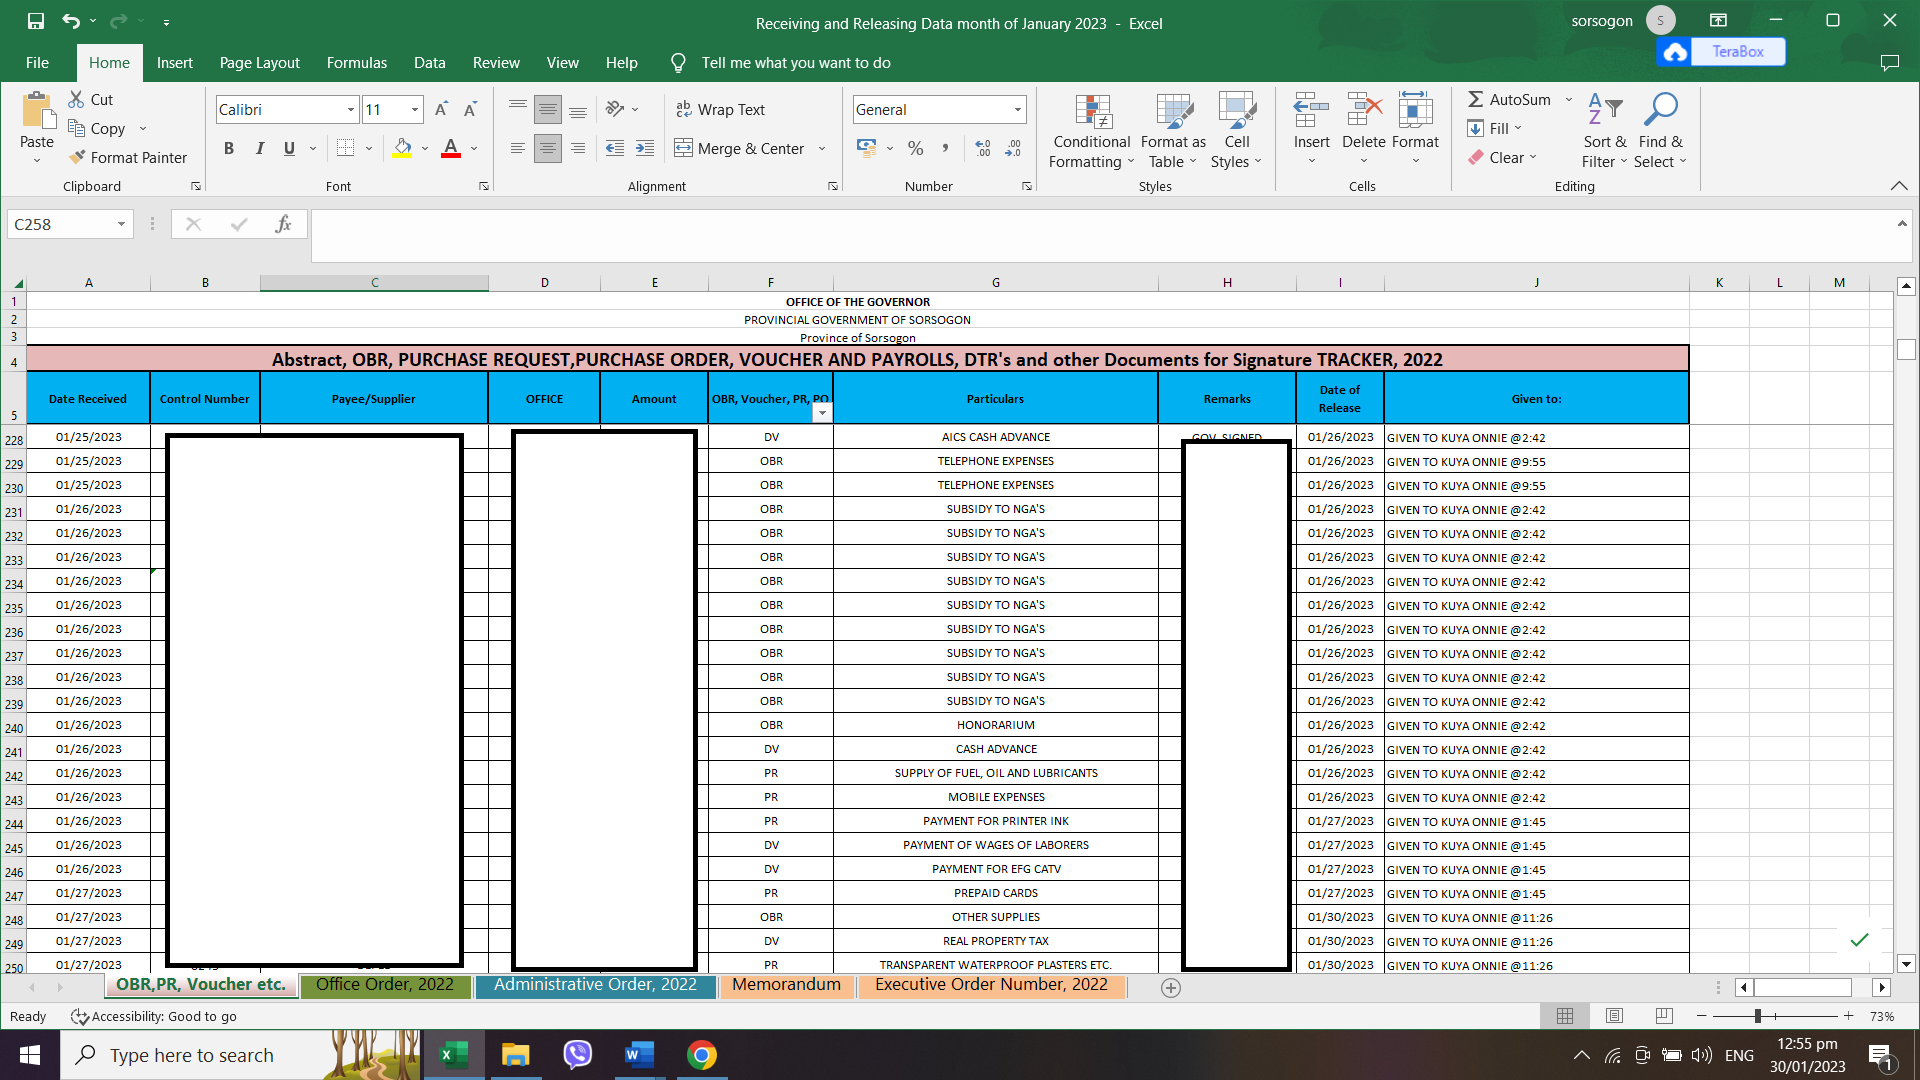1920x1080 pixels.
Task: Expand the General number format dropdown
Action: coord(1018,109)
